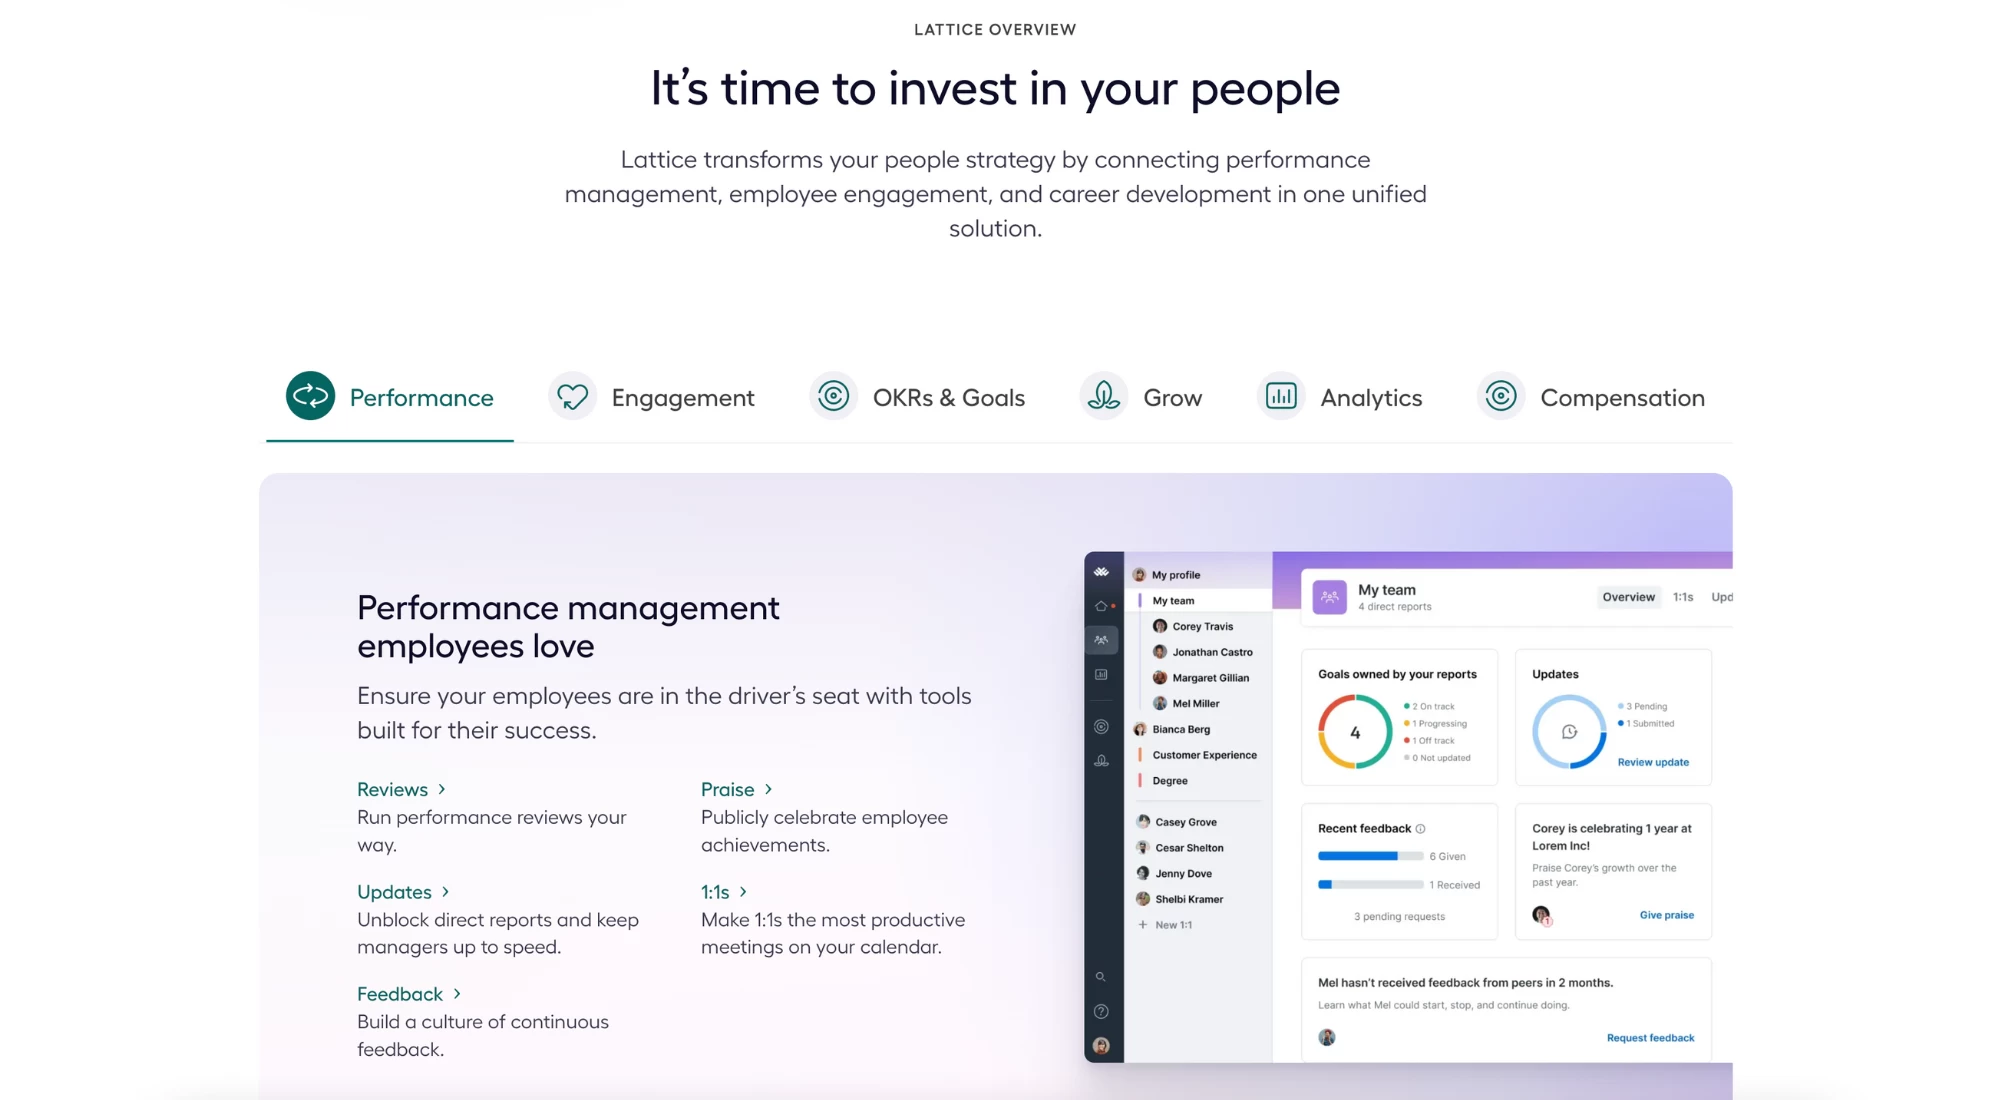Select the Engagement tab icon
The image size is (2000, 1100).
(570, 396)
